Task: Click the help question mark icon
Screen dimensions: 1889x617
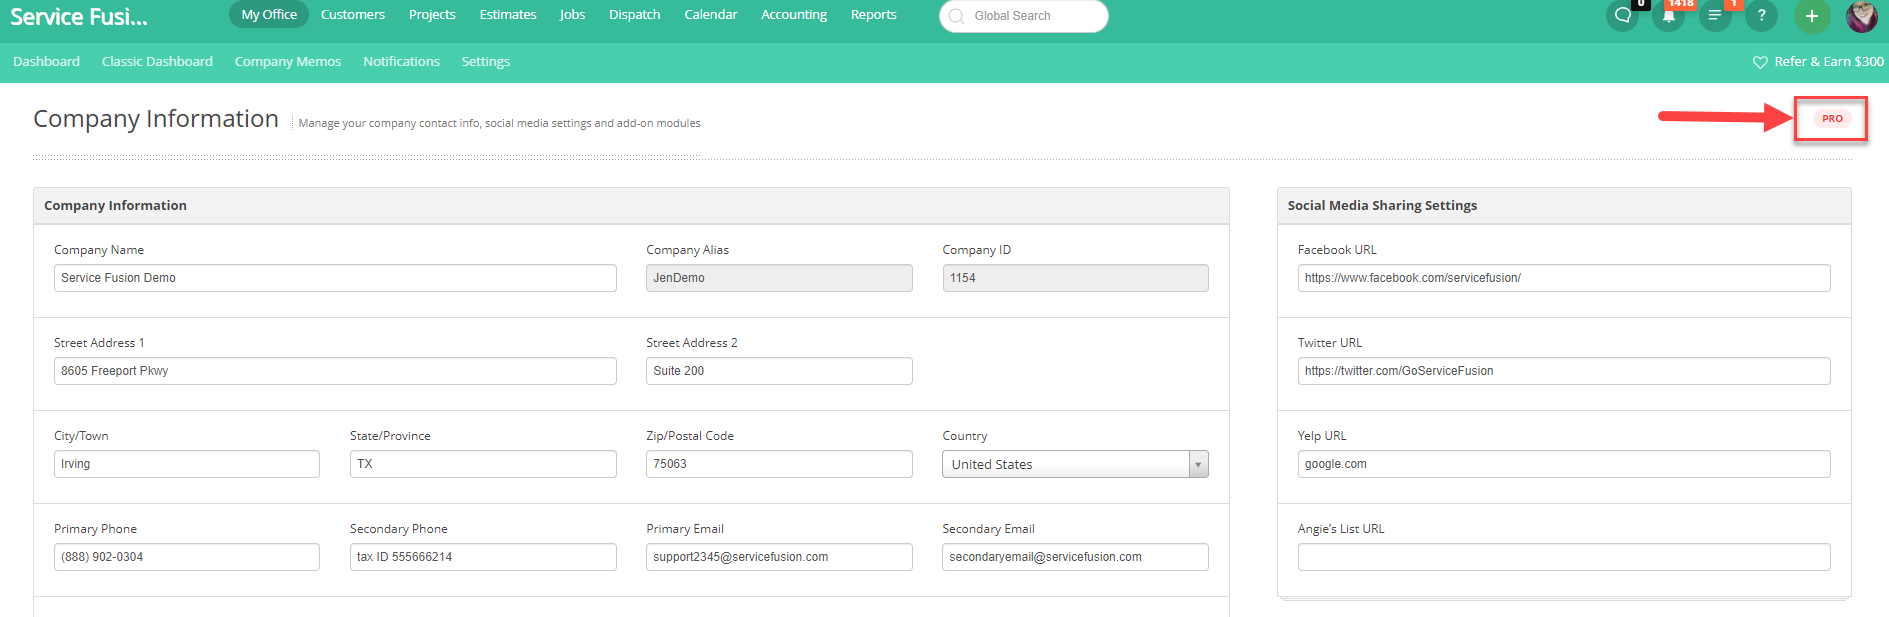Action: [1761, 16]
